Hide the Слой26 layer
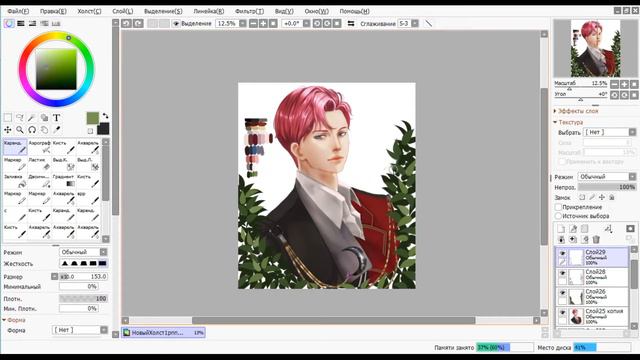Screen dimensions: 640x360 (x=562, y=293)
